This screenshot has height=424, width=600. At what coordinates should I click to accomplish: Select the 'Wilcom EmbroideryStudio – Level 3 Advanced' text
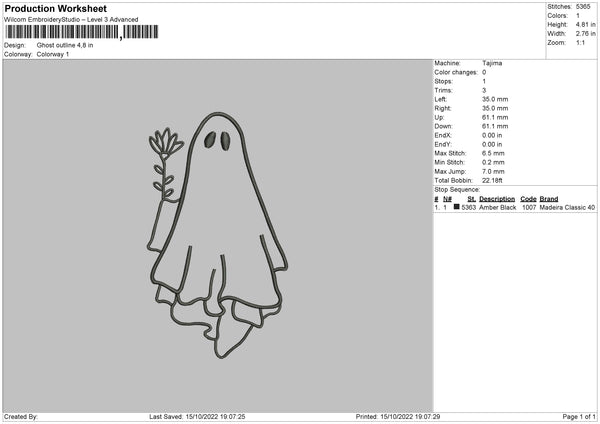71,20
